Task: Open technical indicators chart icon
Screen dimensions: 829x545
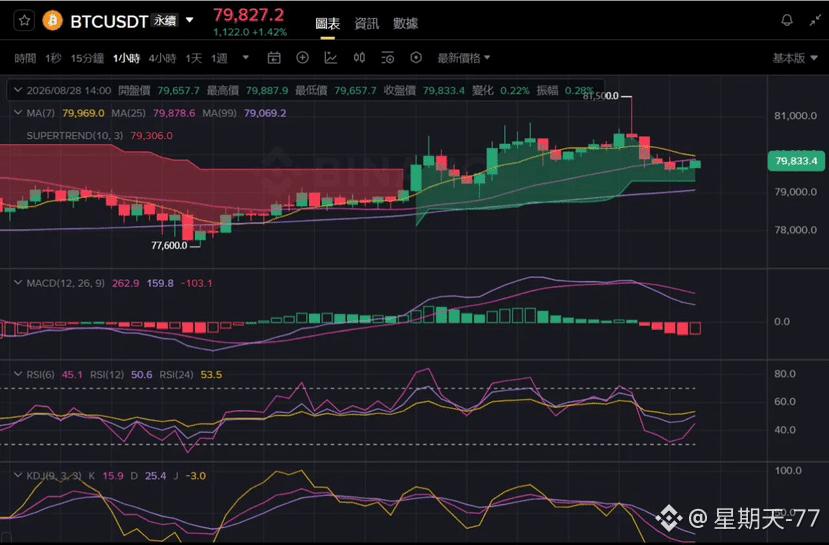Action: [330, 58]
